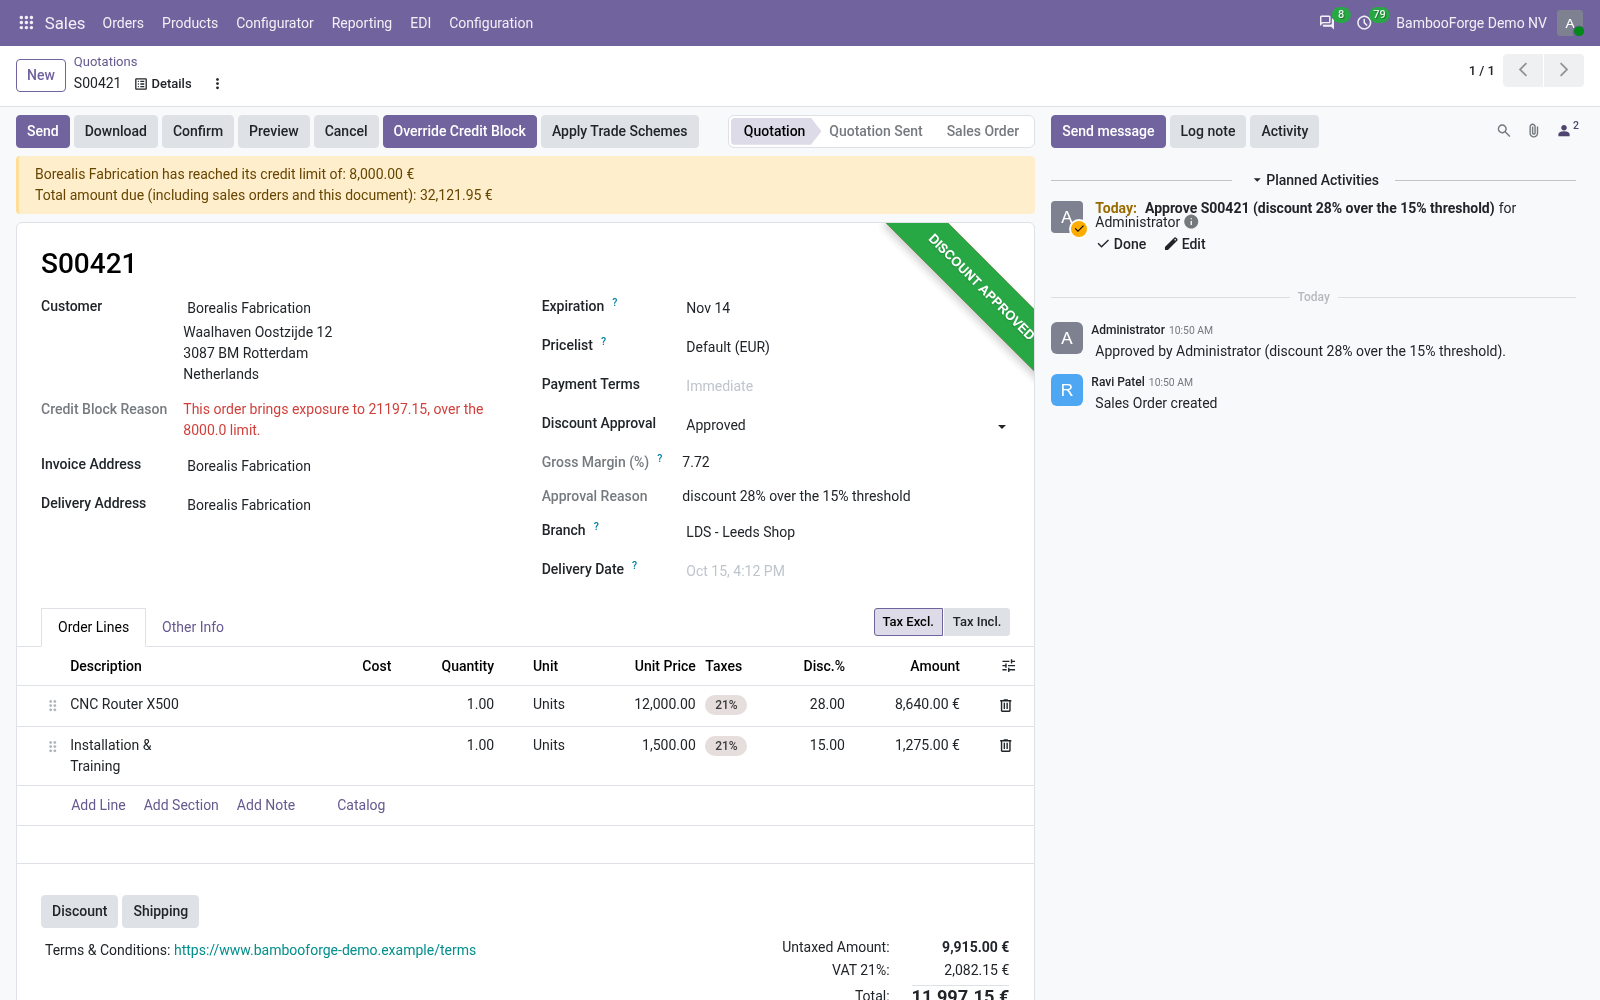
Task: Click the Delivery Date field
Action: 846,571
